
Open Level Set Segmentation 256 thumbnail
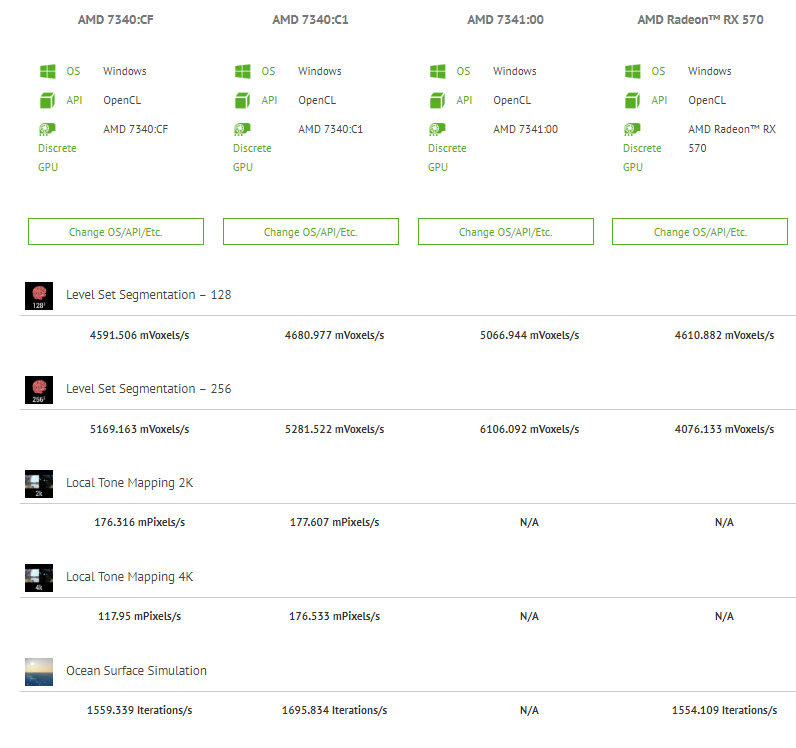tap(39, 390)
